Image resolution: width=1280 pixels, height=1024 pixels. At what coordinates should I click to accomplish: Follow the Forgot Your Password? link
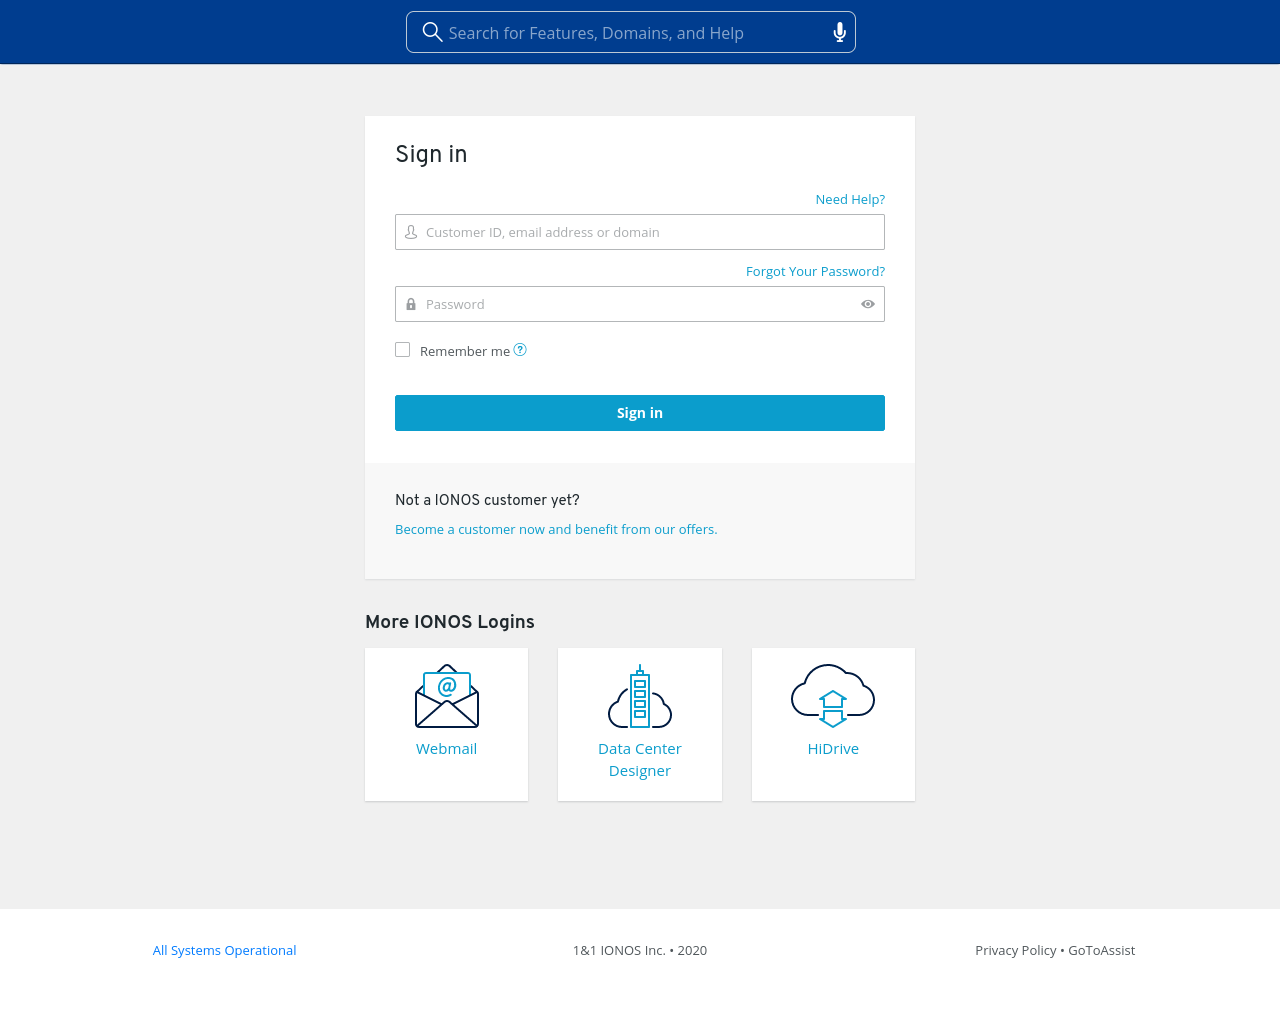[815, 271]
